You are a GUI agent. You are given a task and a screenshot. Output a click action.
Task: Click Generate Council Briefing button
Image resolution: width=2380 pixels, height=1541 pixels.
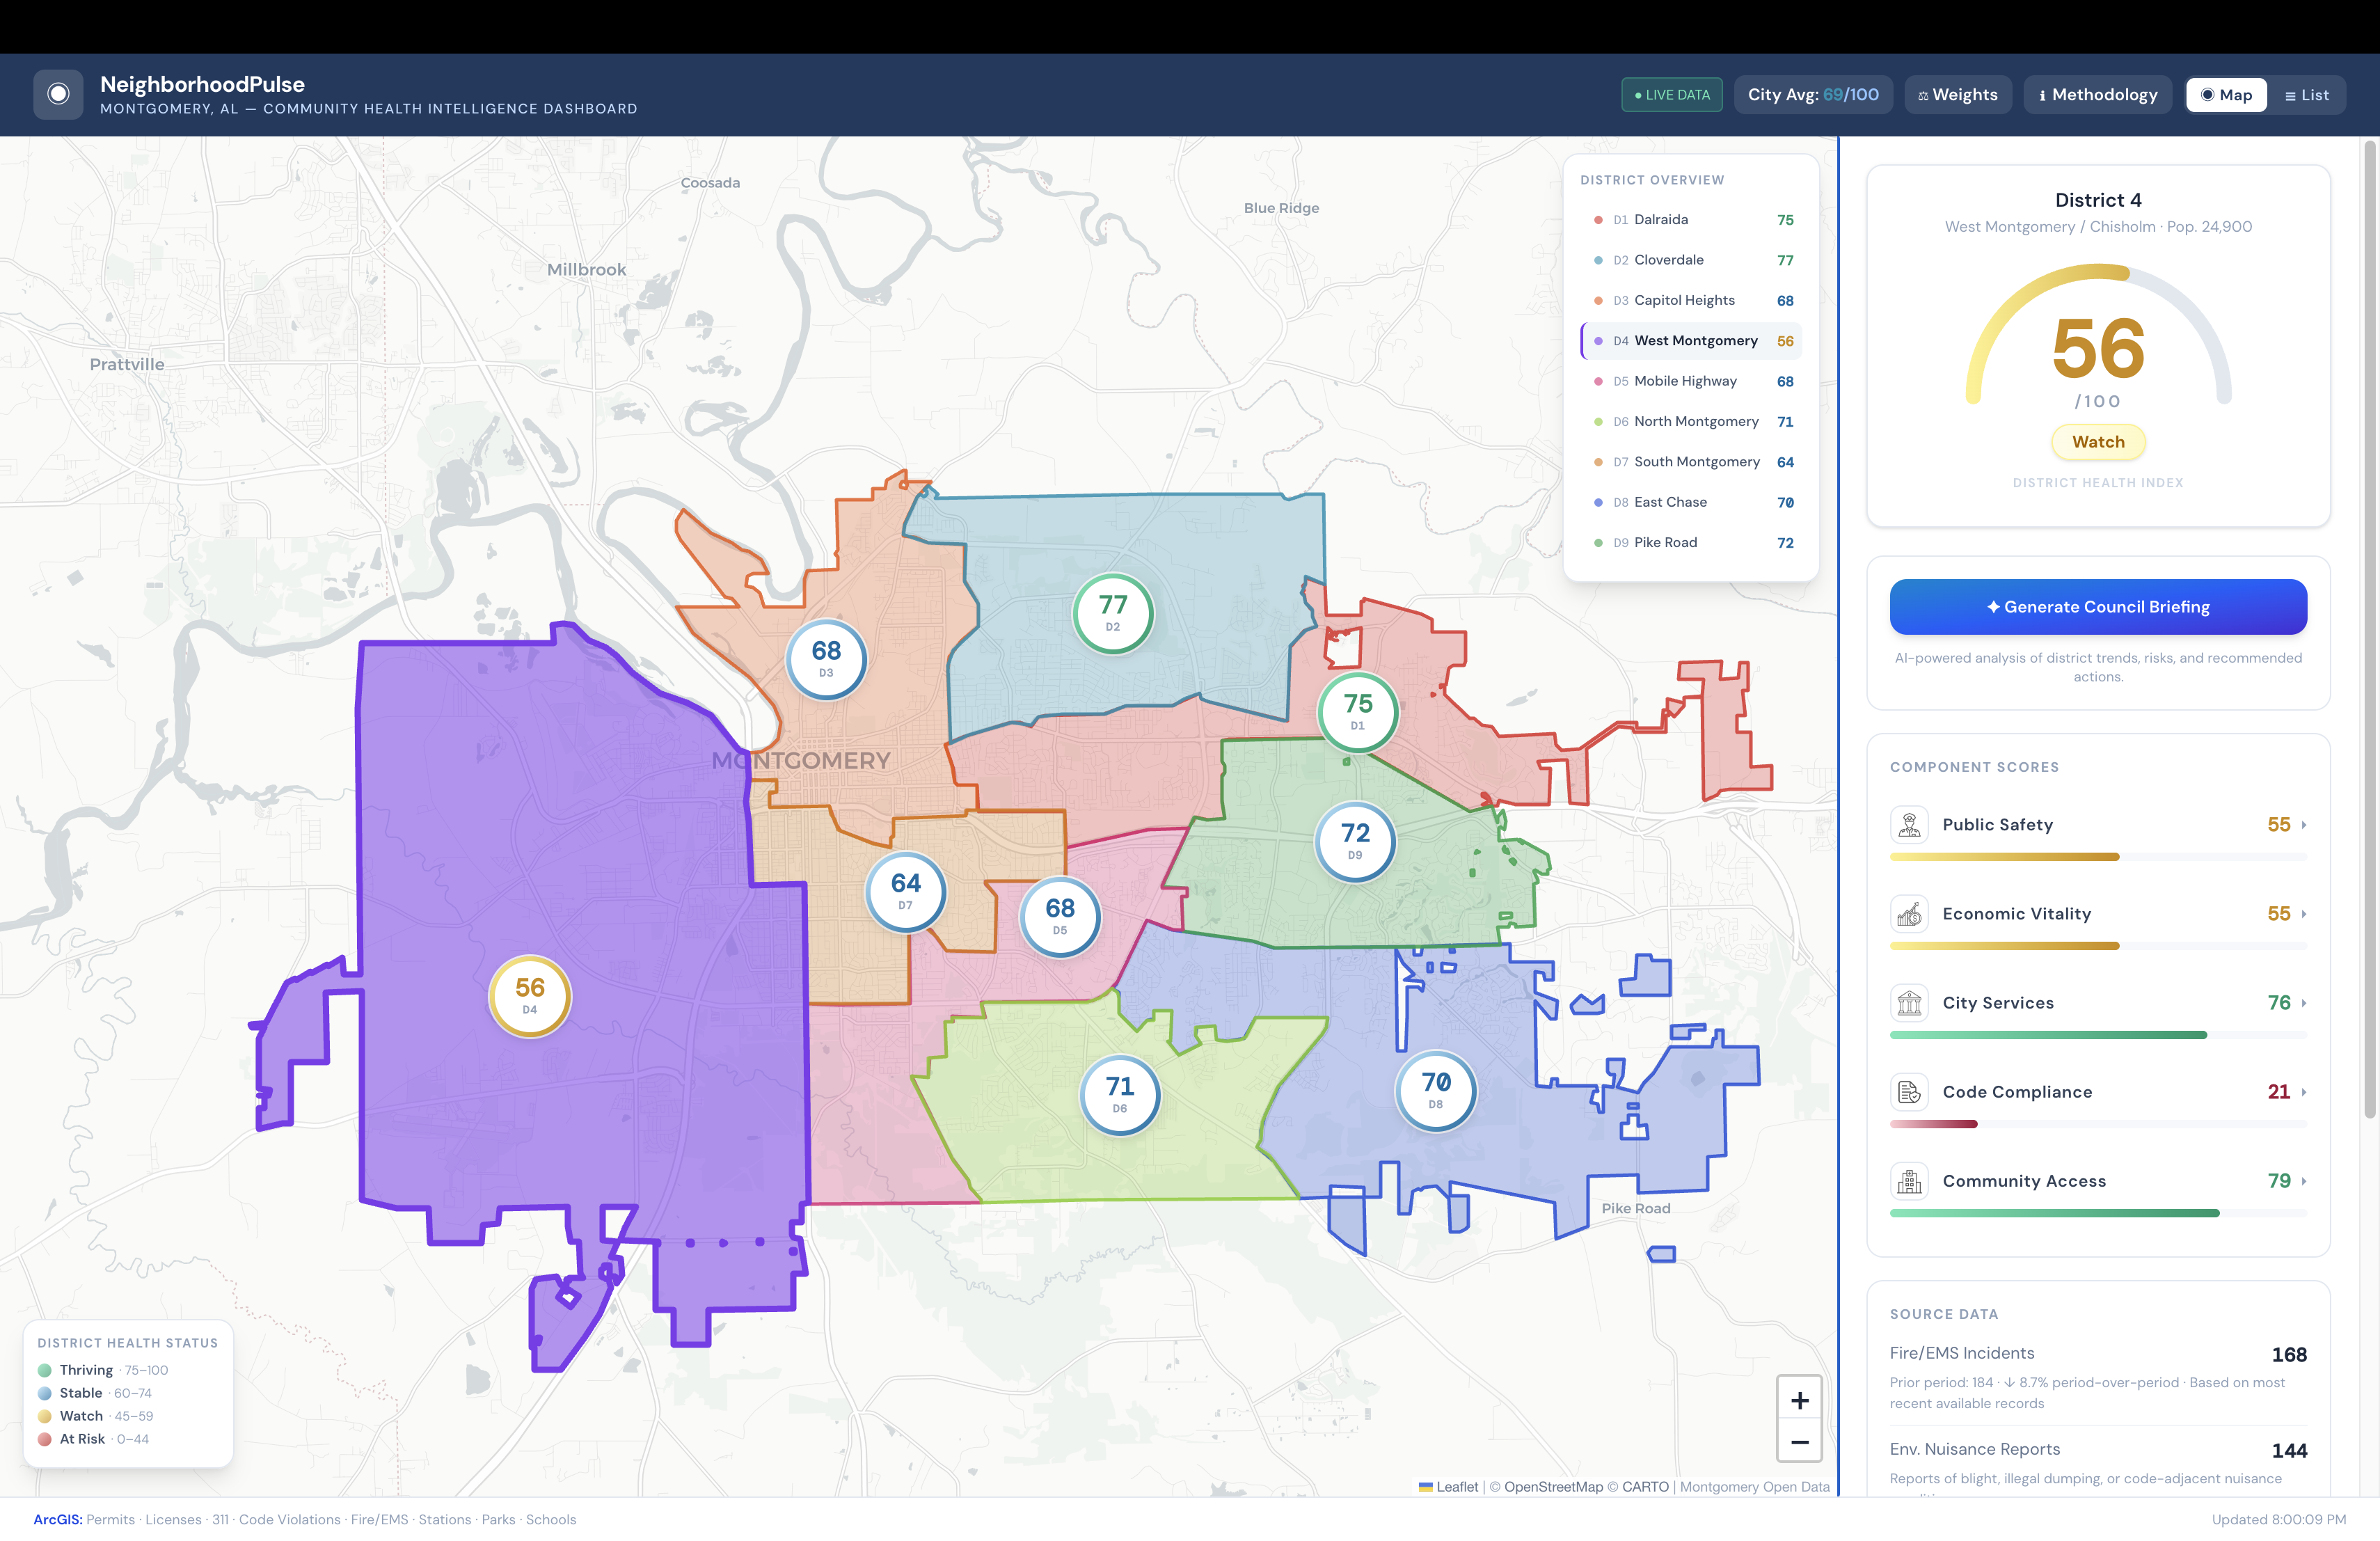point(2098,607)
